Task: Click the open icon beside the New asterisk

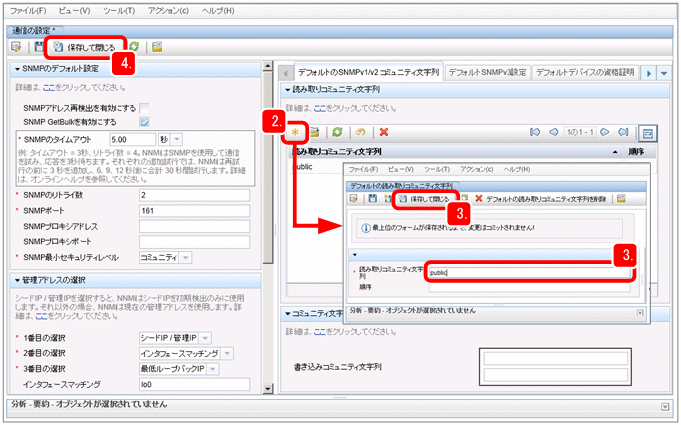Action: click(315, 132)
